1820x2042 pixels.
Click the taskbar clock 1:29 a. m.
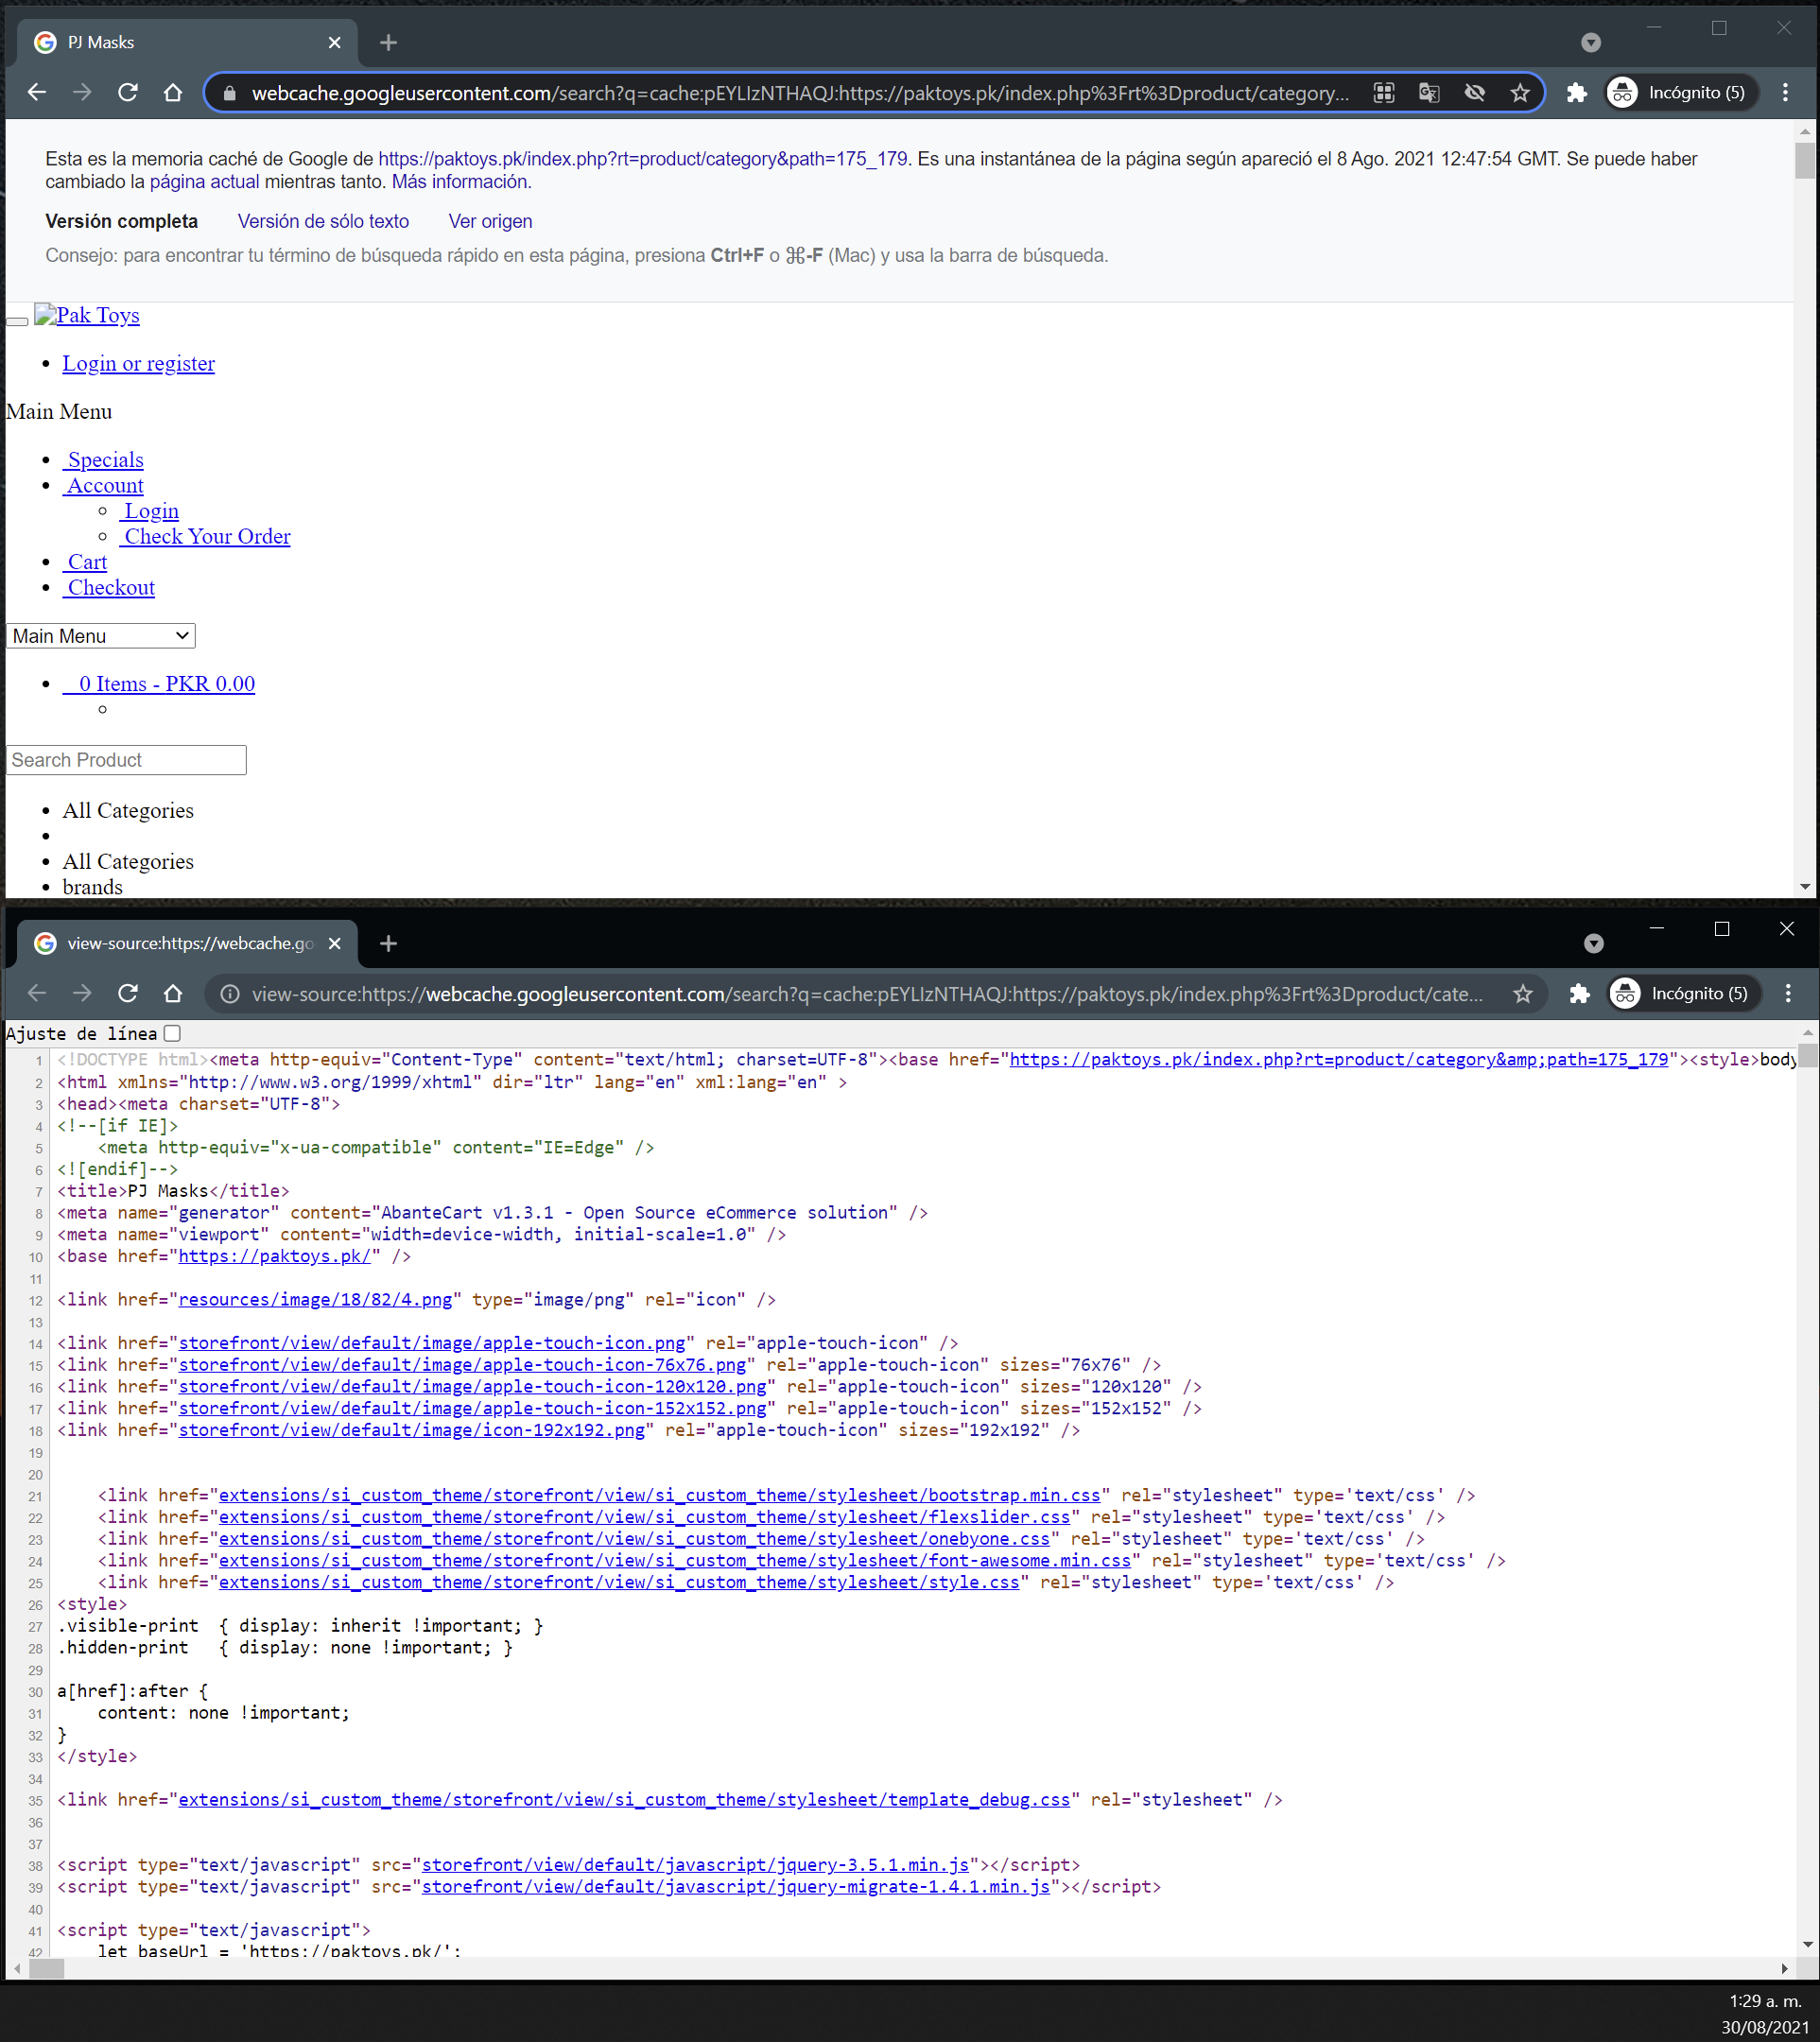[1765, 2002]
